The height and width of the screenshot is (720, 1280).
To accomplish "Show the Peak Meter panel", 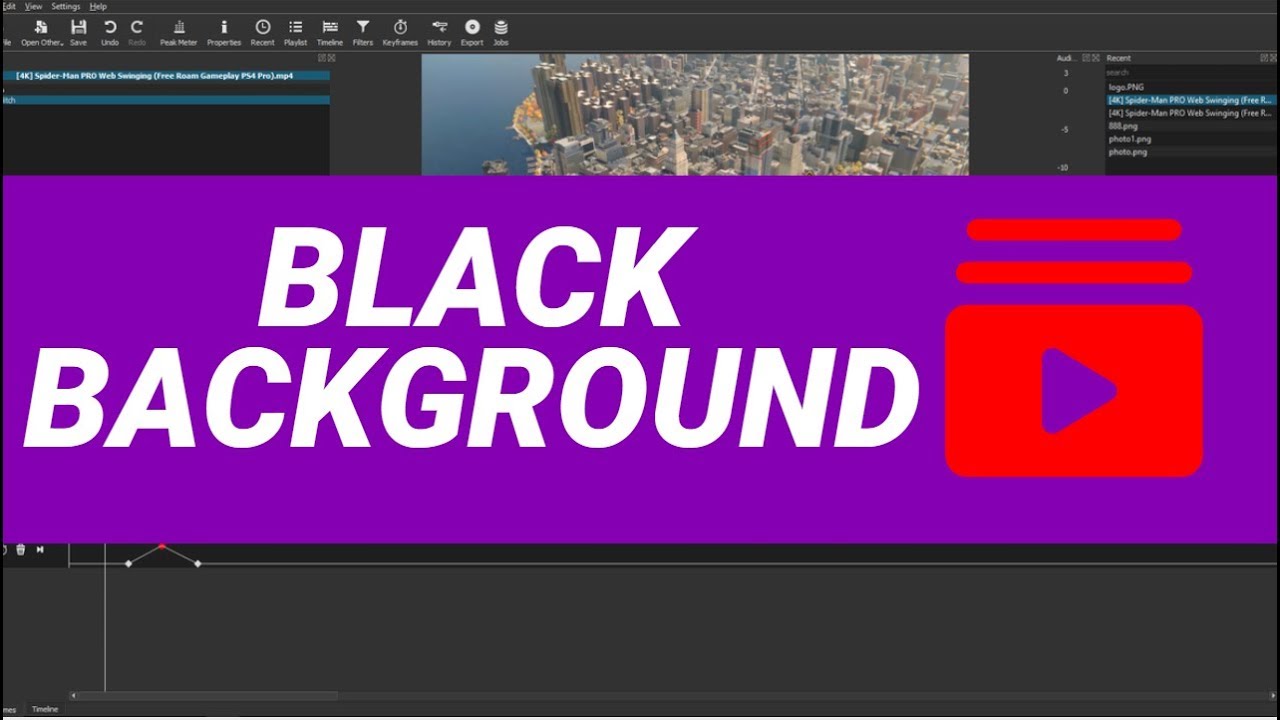I will [x=179, y=33].
